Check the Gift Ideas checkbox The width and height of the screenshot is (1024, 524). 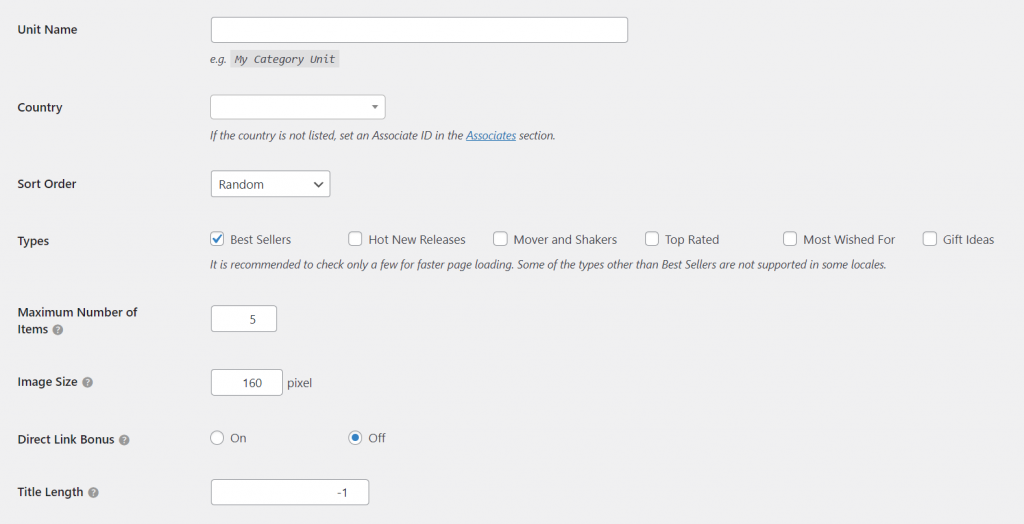tap(930, 239)
